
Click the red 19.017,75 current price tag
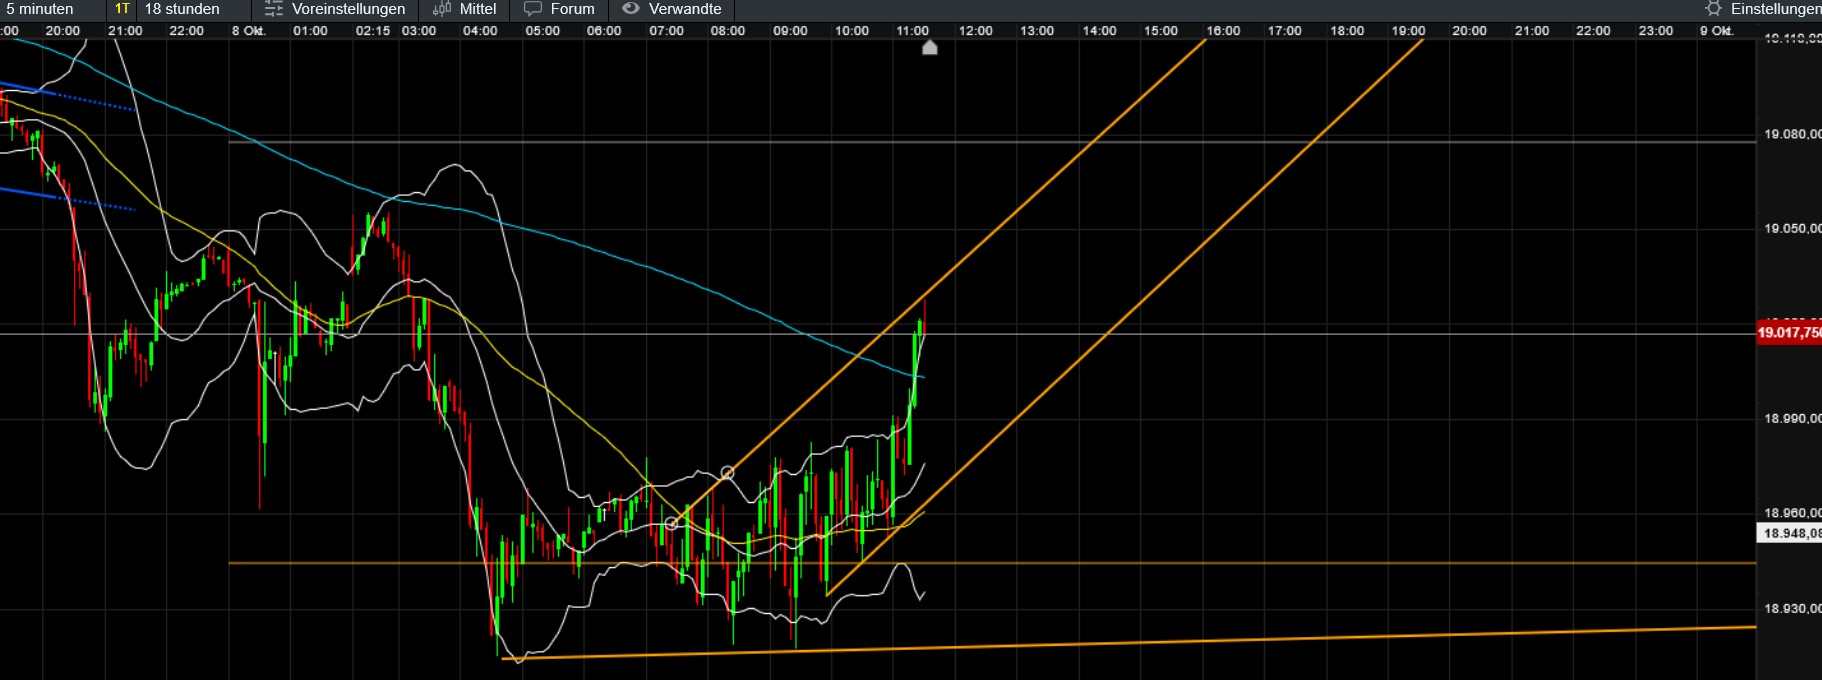point(1789,332)
